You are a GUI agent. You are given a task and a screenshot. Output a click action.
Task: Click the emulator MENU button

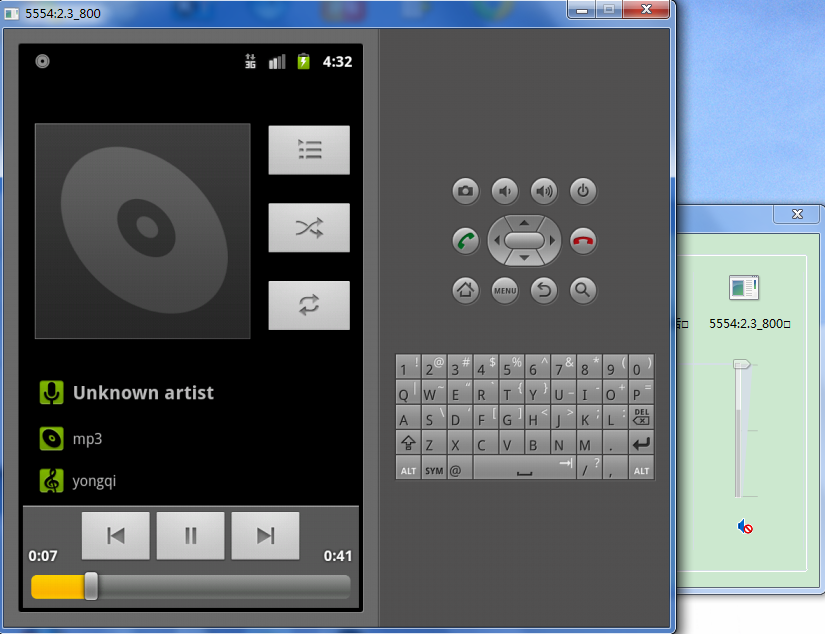[x=505, y=290]
